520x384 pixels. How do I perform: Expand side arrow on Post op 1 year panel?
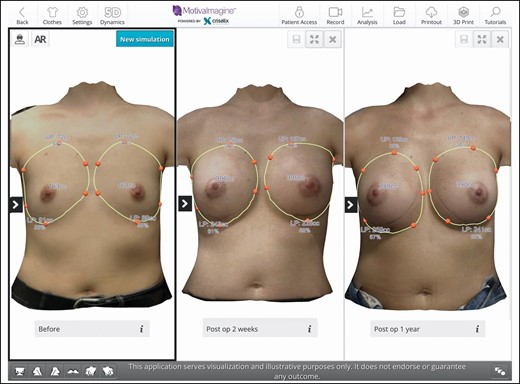coord(351,205)
